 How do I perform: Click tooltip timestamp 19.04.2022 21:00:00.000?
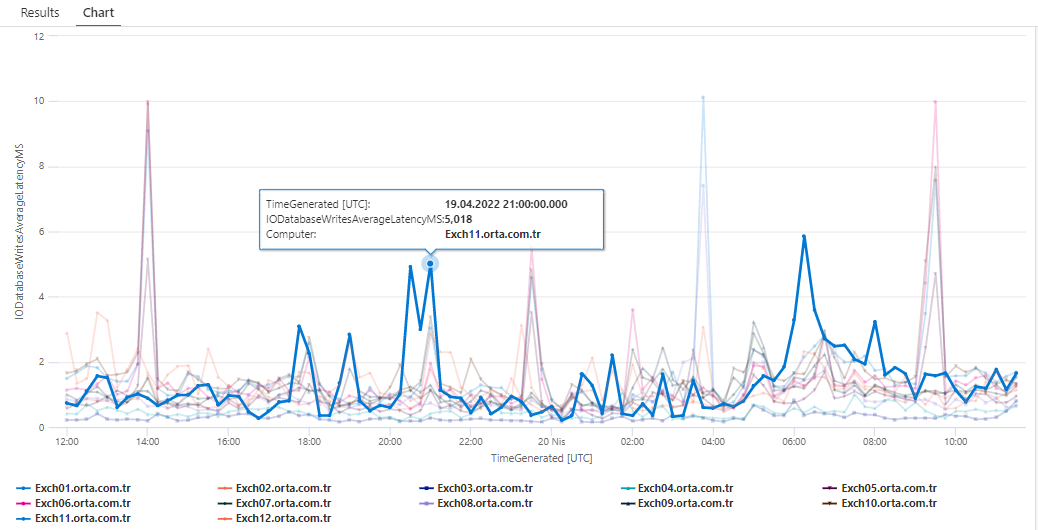[506, 204]
